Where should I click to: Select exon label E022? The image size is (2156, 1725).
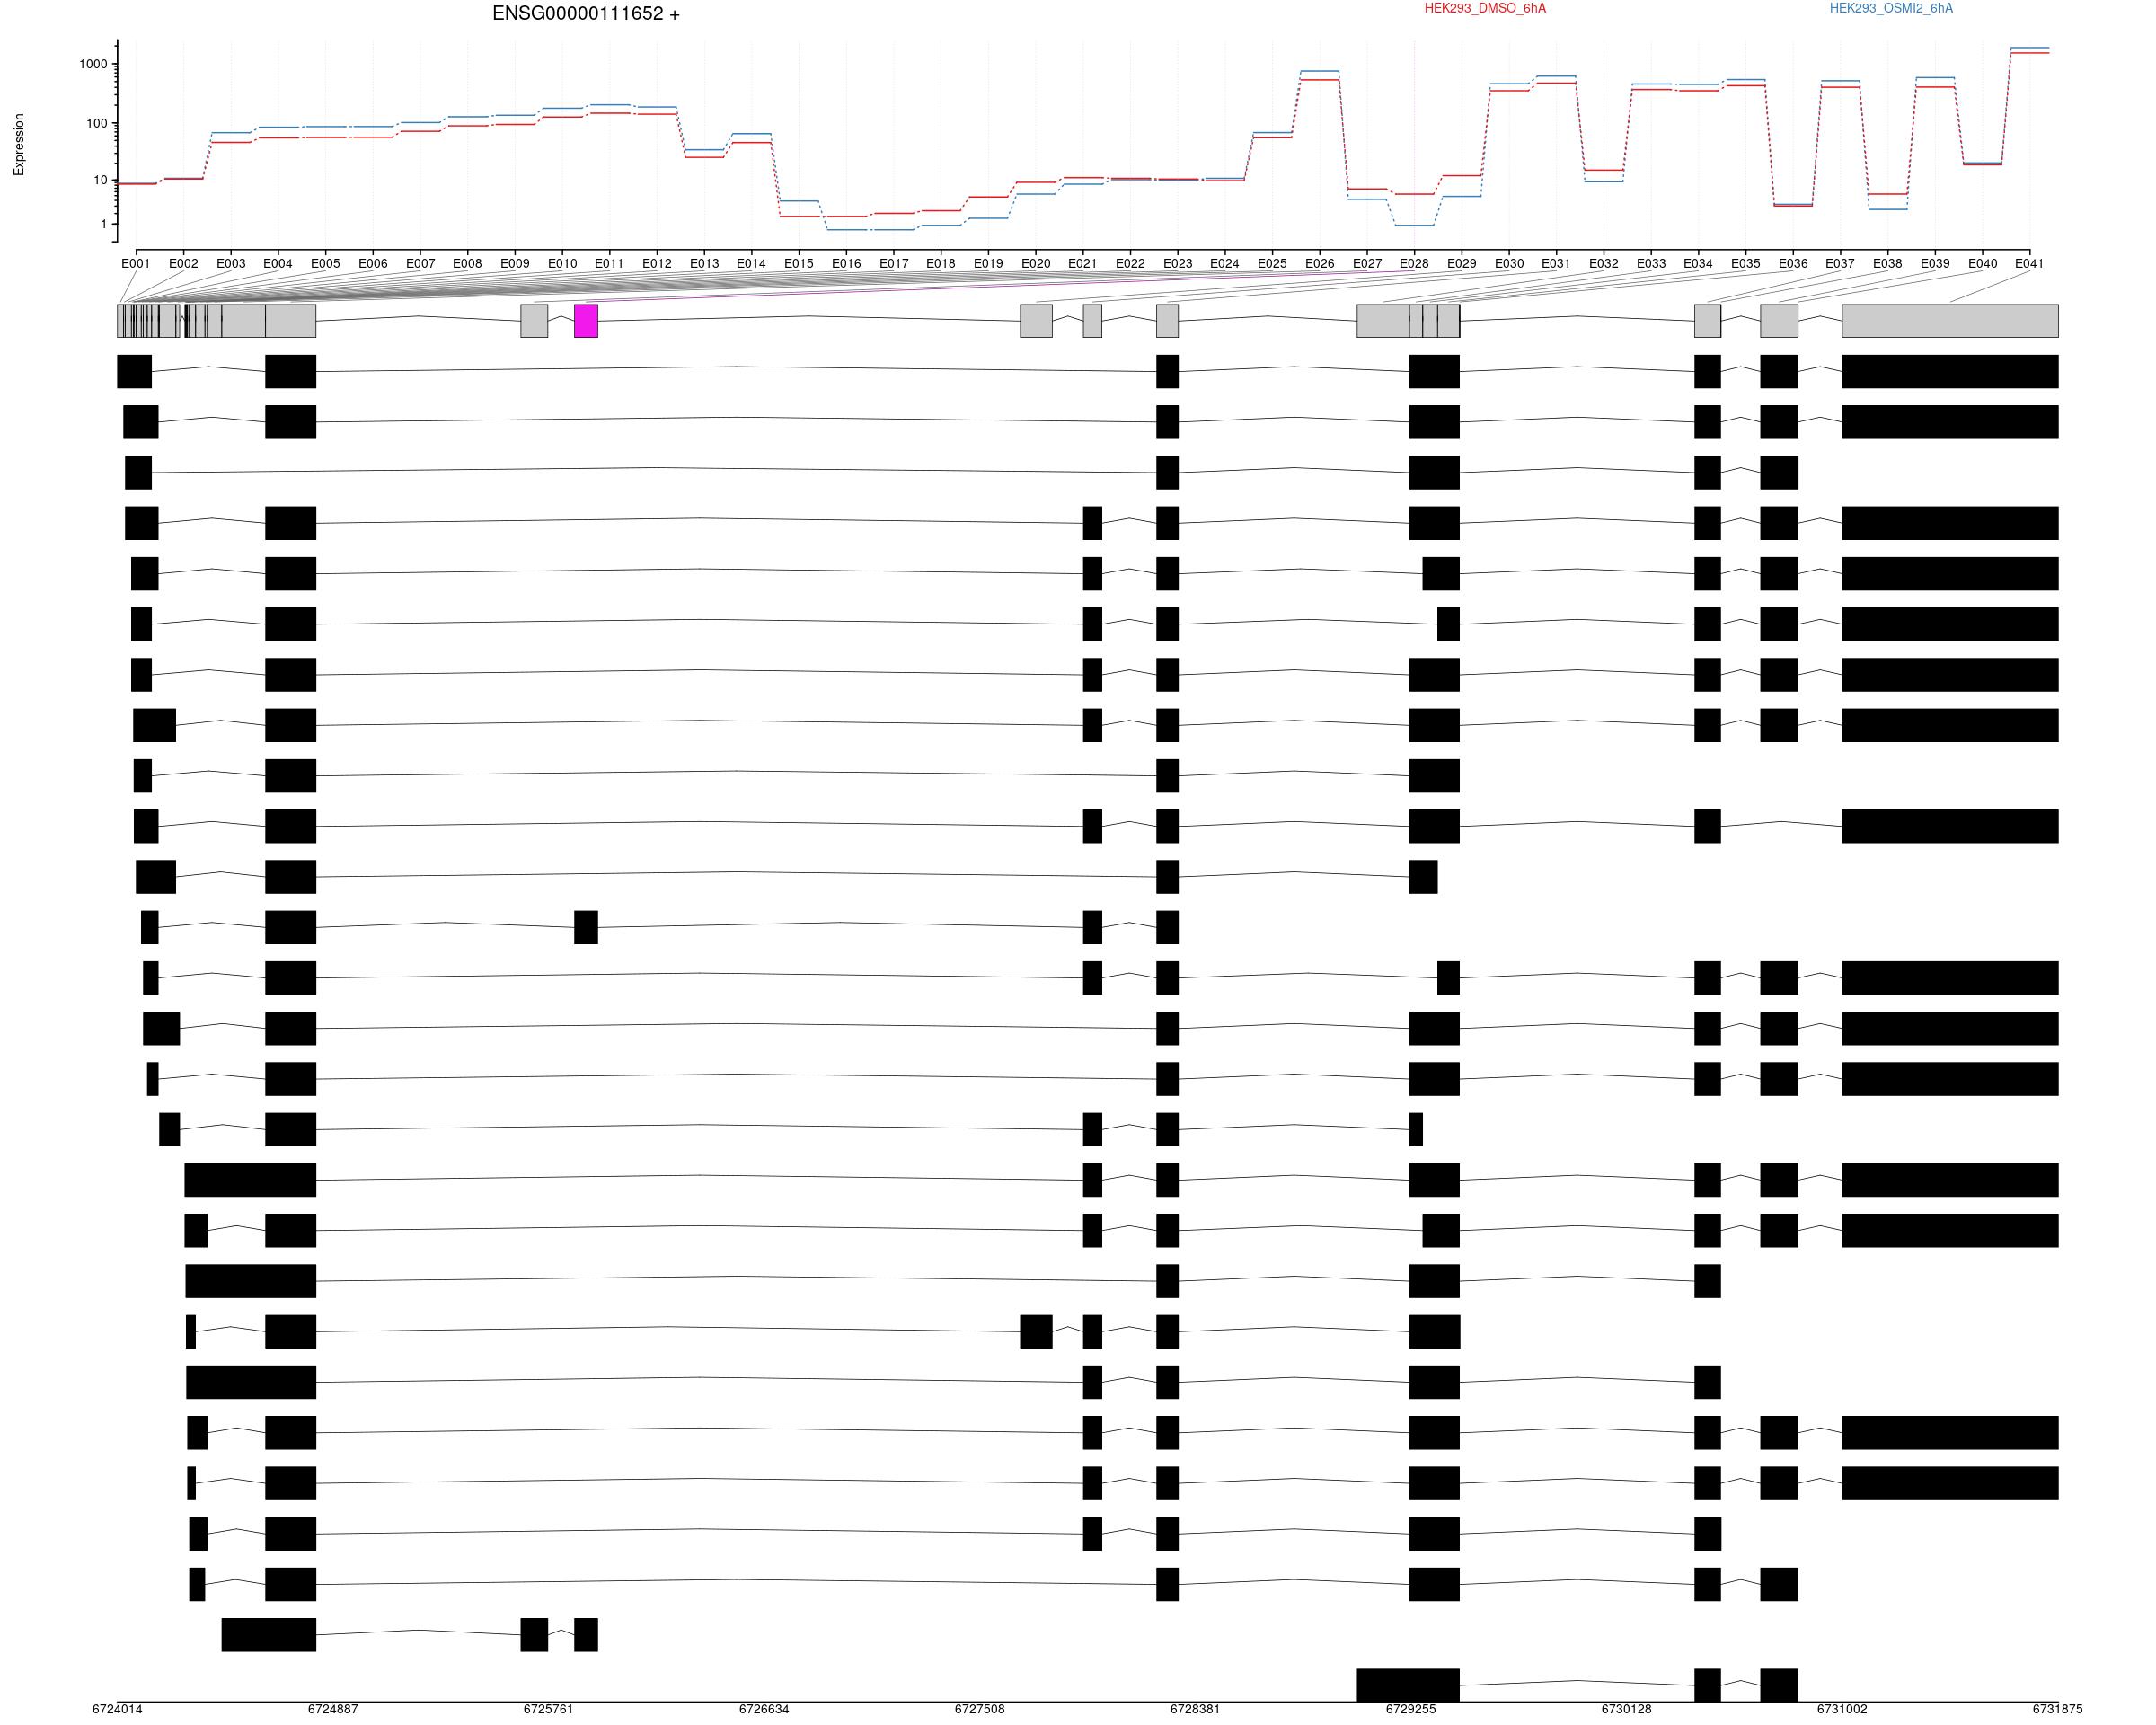pos(1130,264)
